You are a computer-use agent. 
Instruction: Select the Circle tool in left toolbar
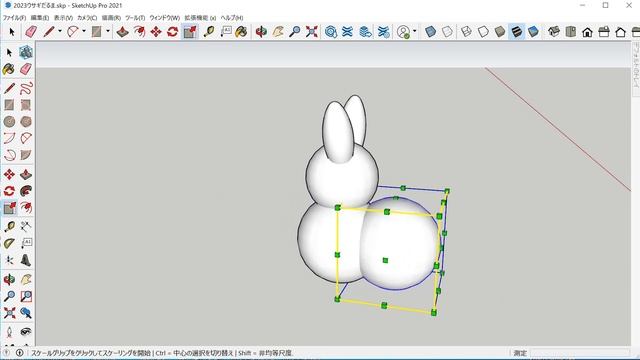(9, 122)
